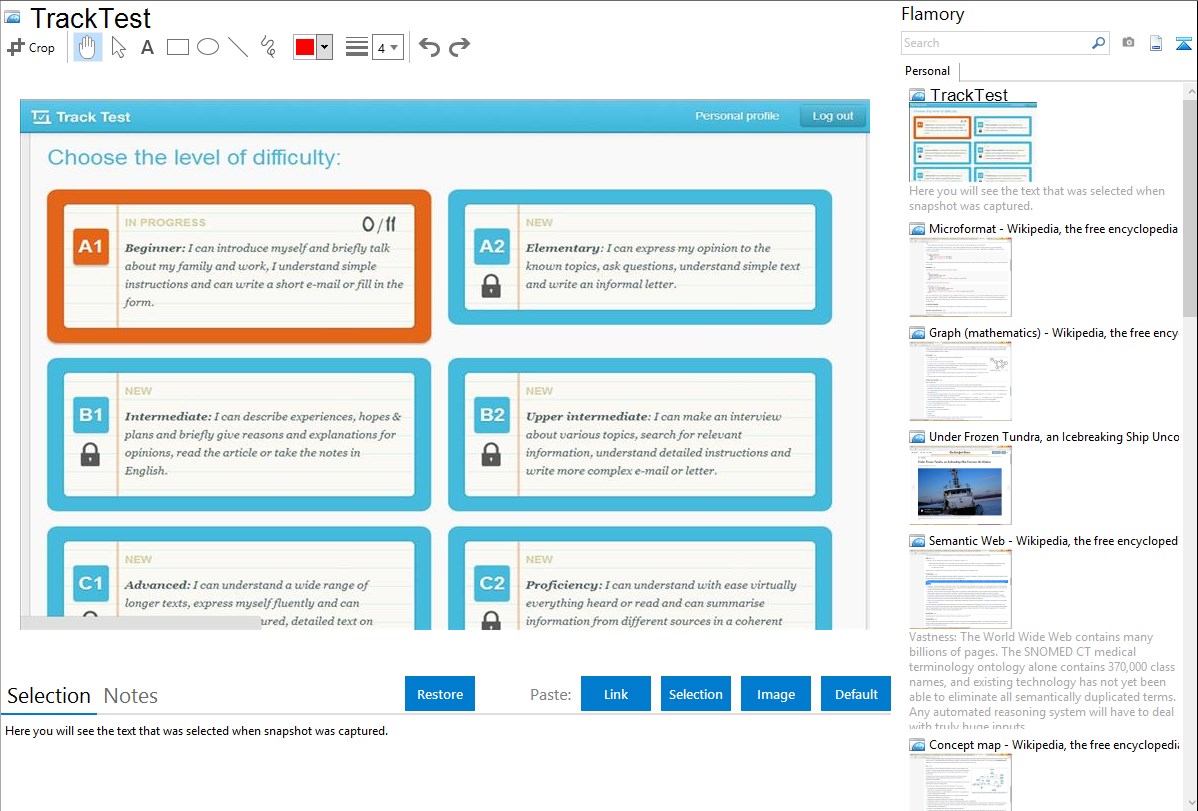Select the text annotation tool
The height and width of the screenshot is (811, 1198).
(x=147, y=47)
